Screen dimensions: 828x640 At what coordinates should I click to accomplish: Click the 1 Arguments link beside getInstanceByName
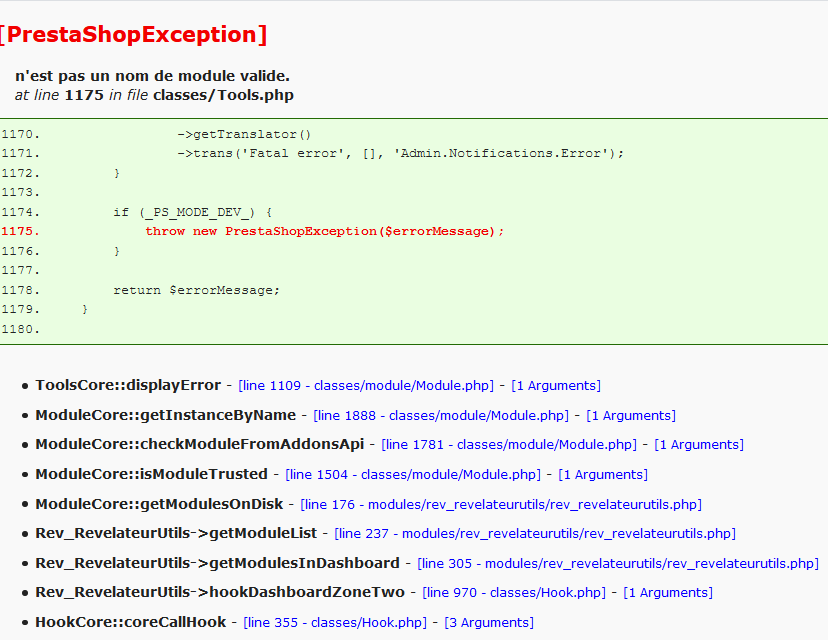point(630,414)
